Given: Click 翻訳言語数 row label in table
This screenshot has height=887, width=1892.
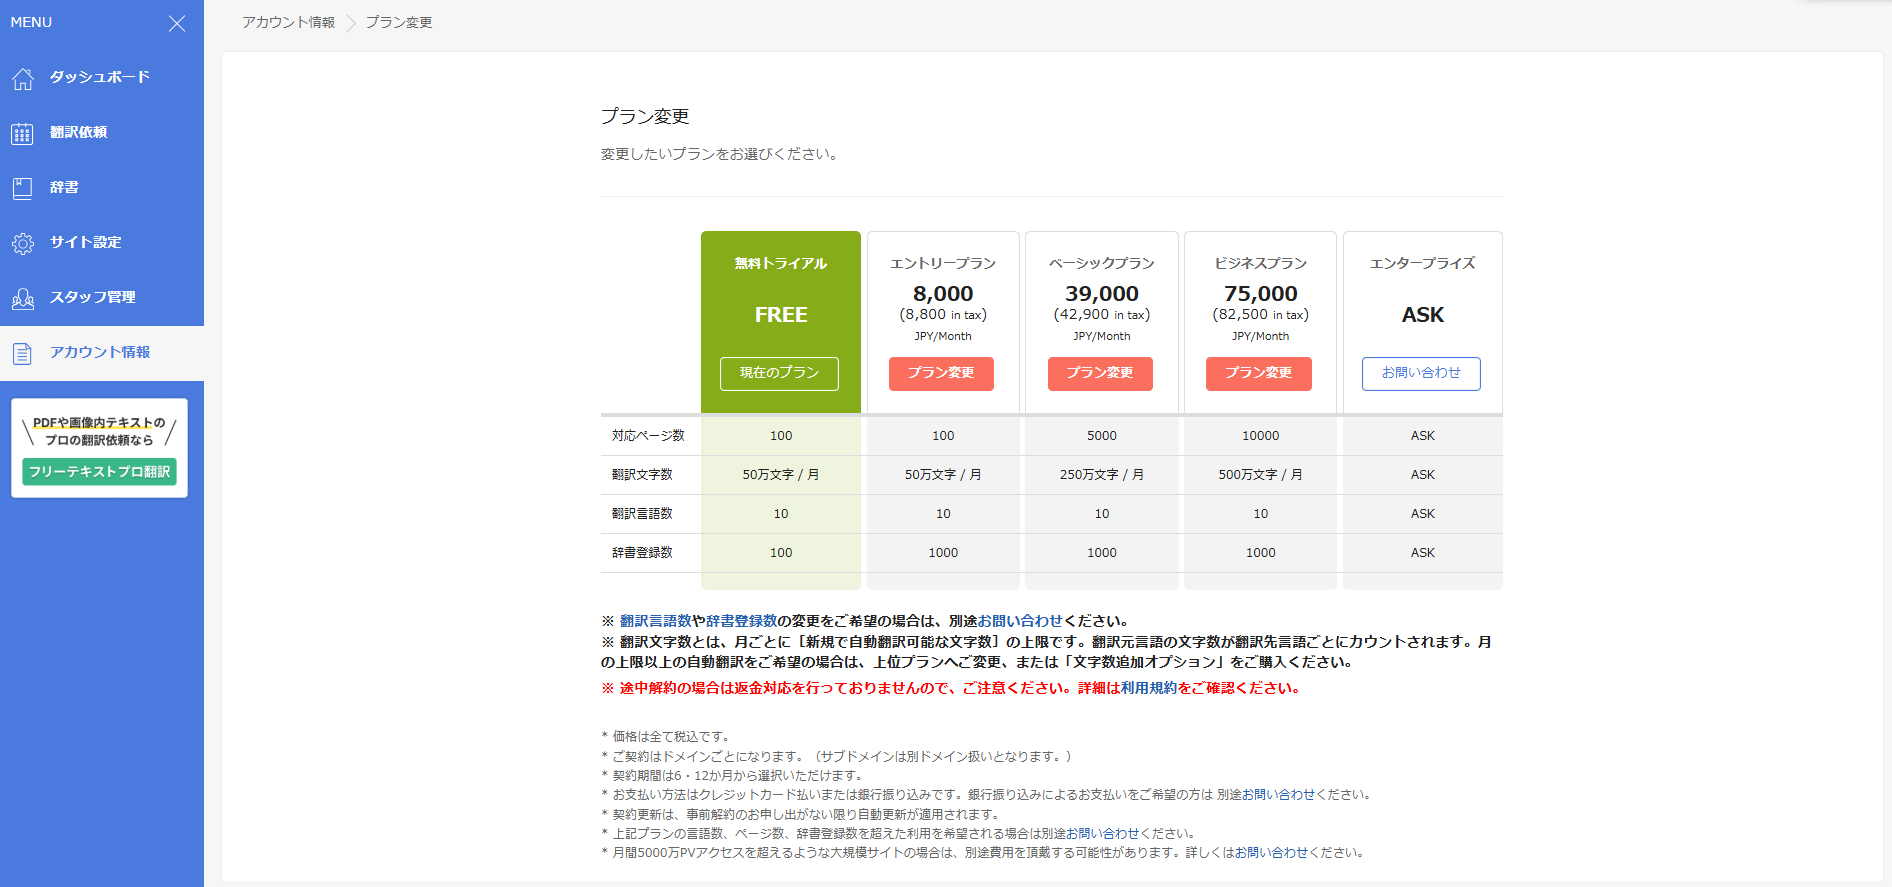Looking at the screenshot, I should [x=642, y=514].
